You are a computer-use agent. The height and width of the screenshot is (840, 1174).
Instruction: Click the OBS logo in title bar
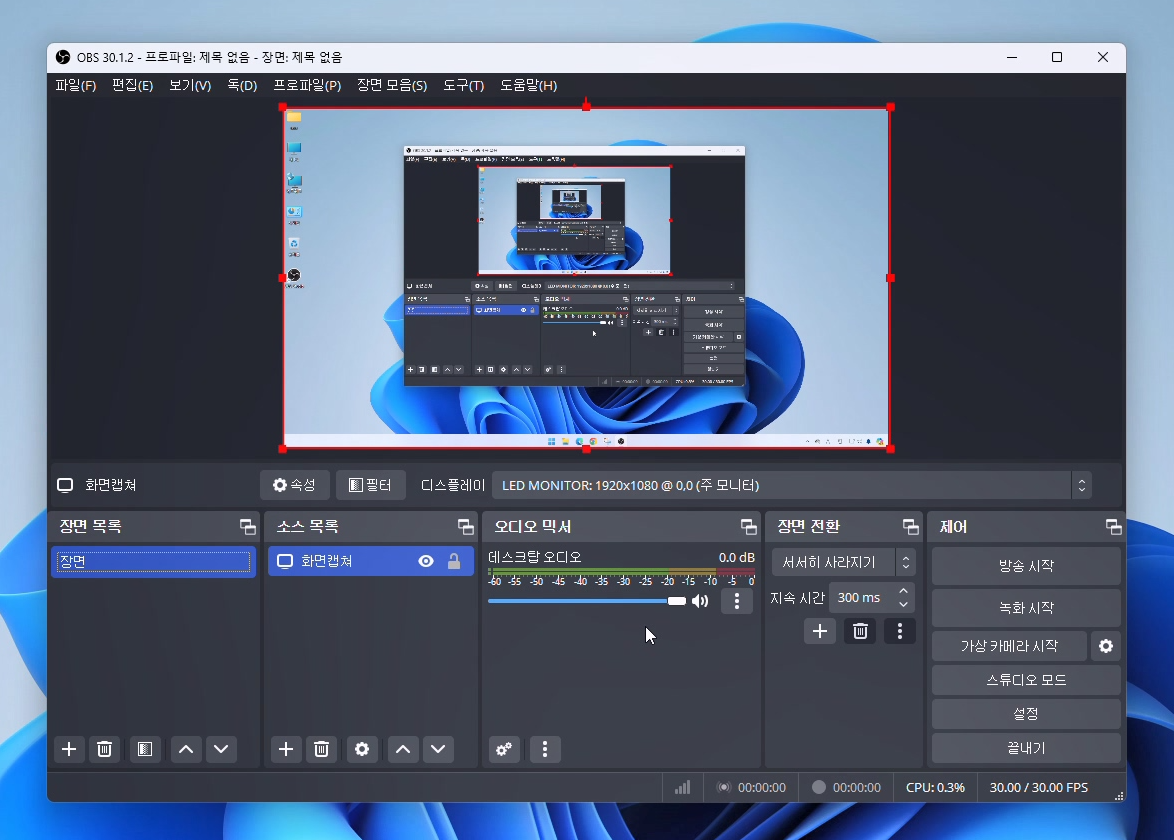pyautogui.click(x=63, y=58)
